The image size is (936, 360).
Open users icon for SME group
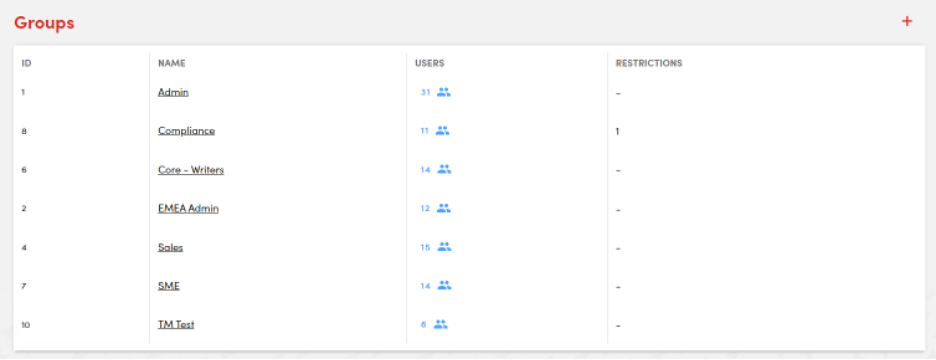pos(444,286)
